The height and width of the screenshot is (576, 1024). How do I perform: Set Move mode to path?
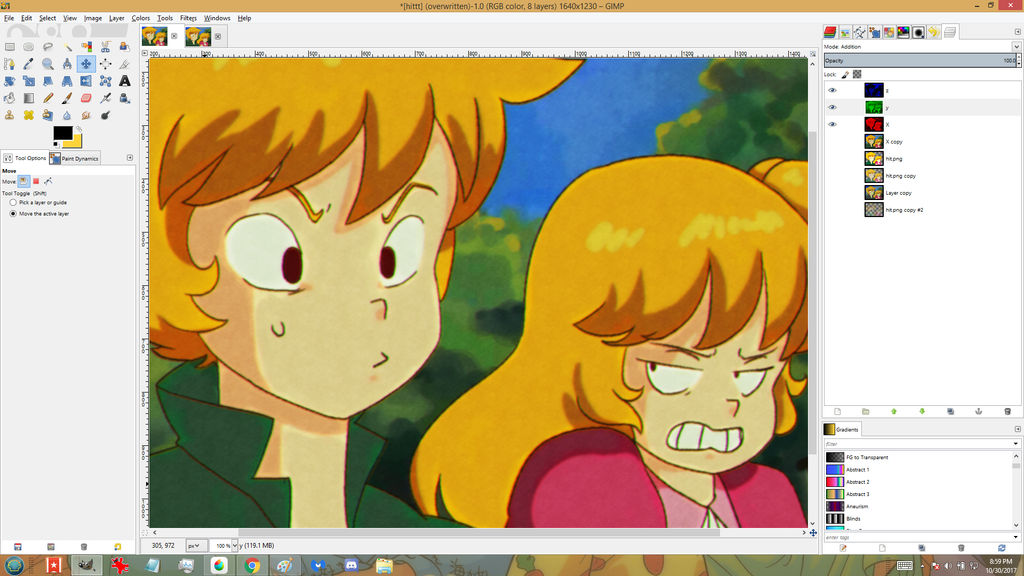[48, 181]
